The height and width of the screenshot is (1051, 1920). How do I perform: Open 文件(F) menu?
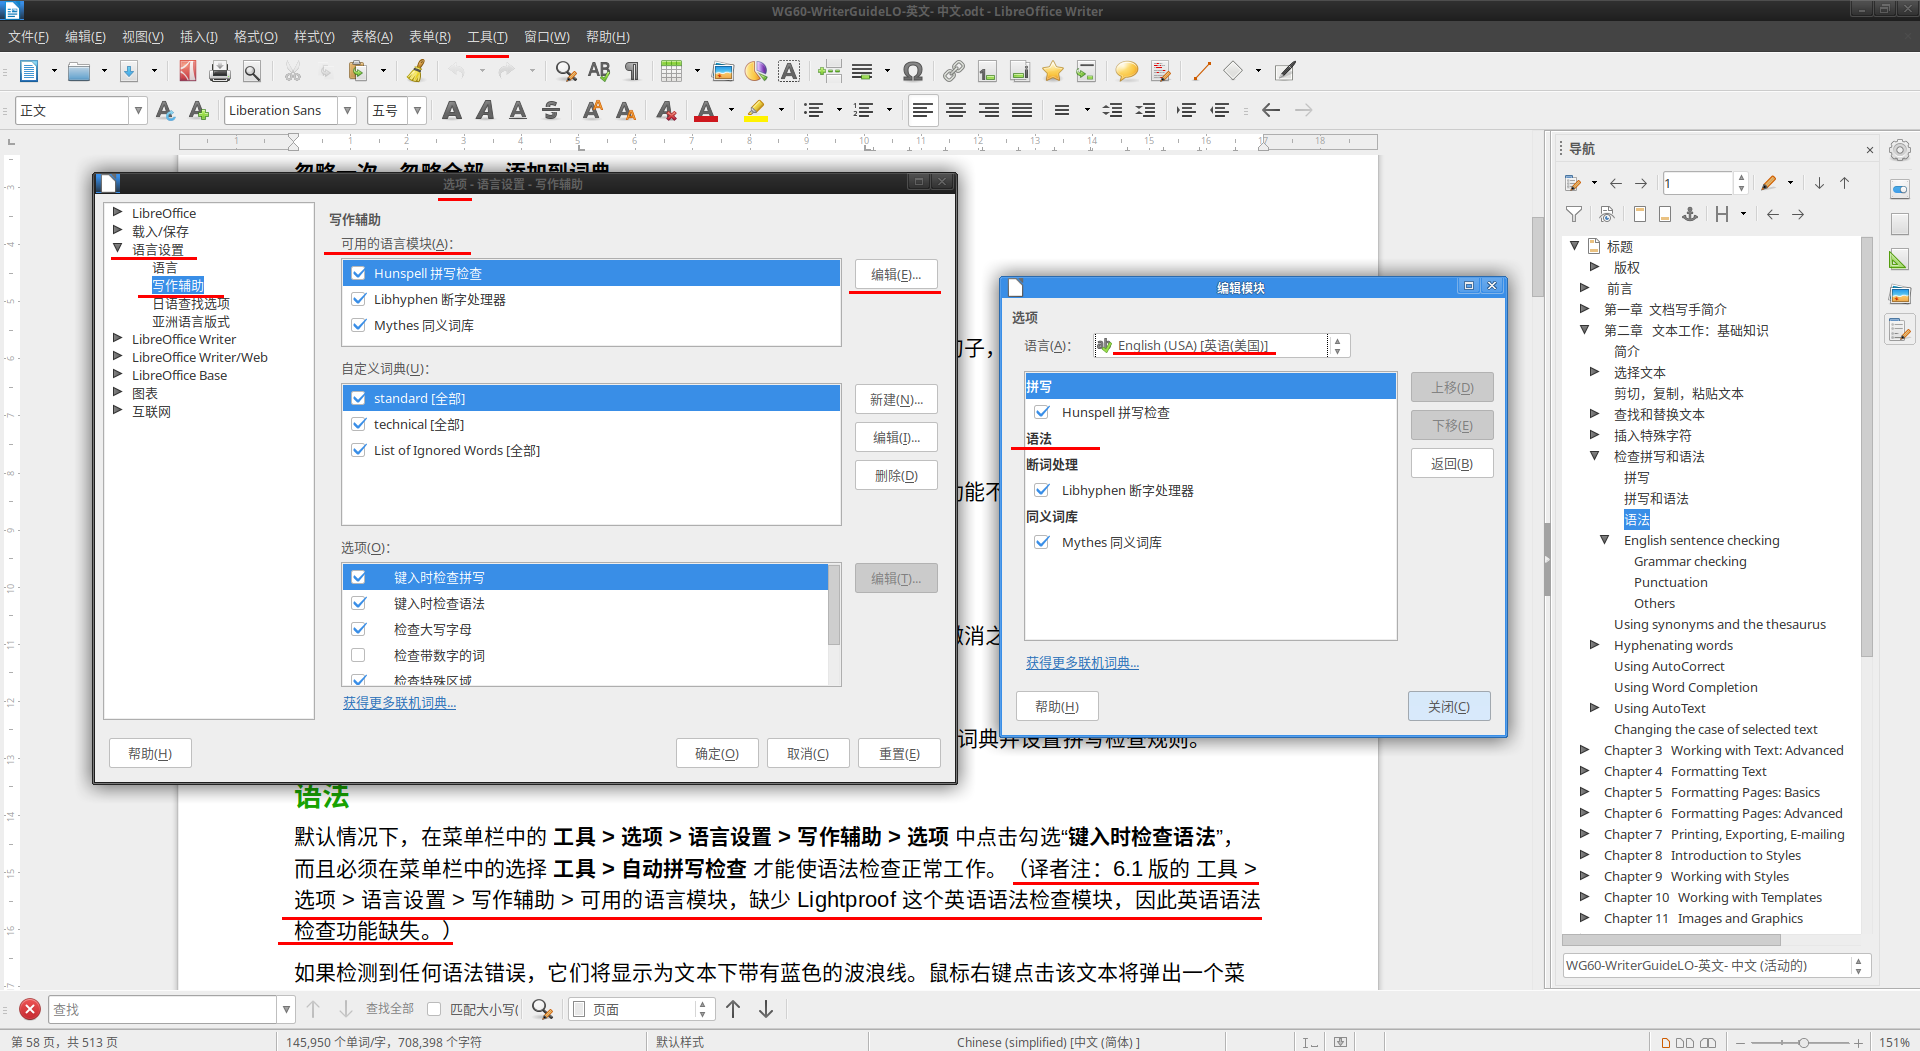(x=28, y=37)
